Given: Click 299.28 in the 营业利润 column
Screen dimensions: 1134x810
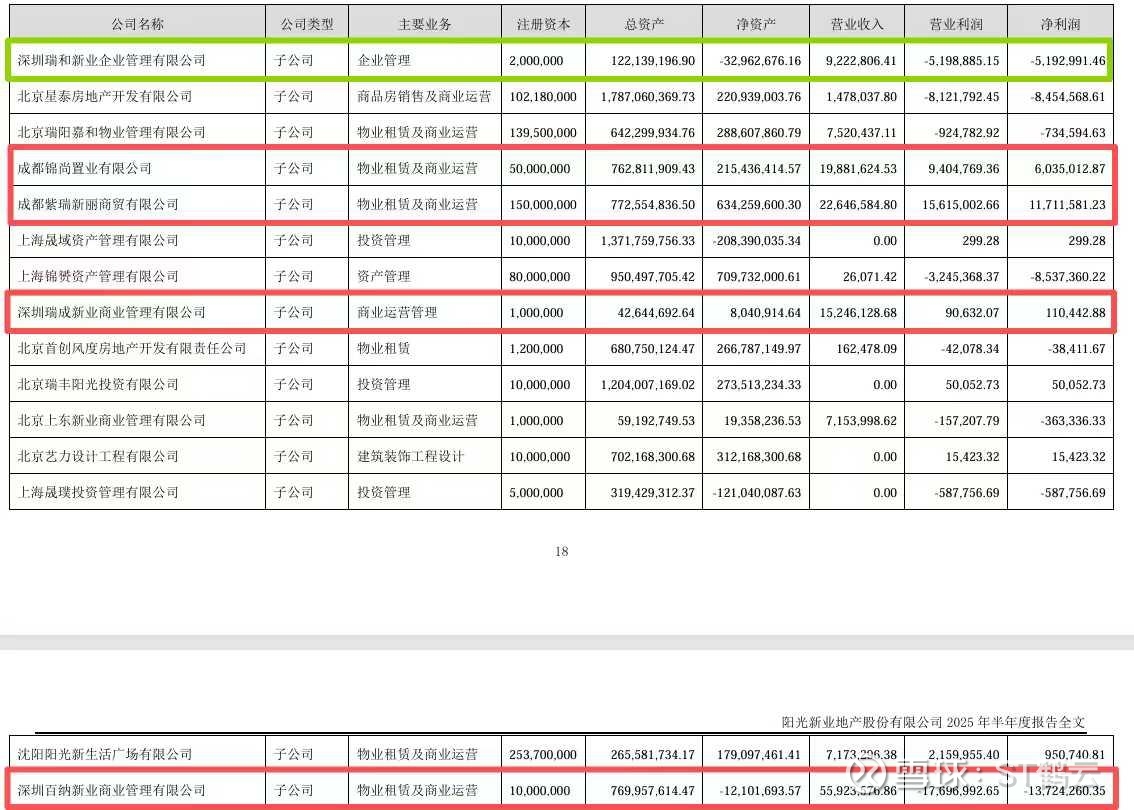Looking at the screenshot, I should click(981, 241).
